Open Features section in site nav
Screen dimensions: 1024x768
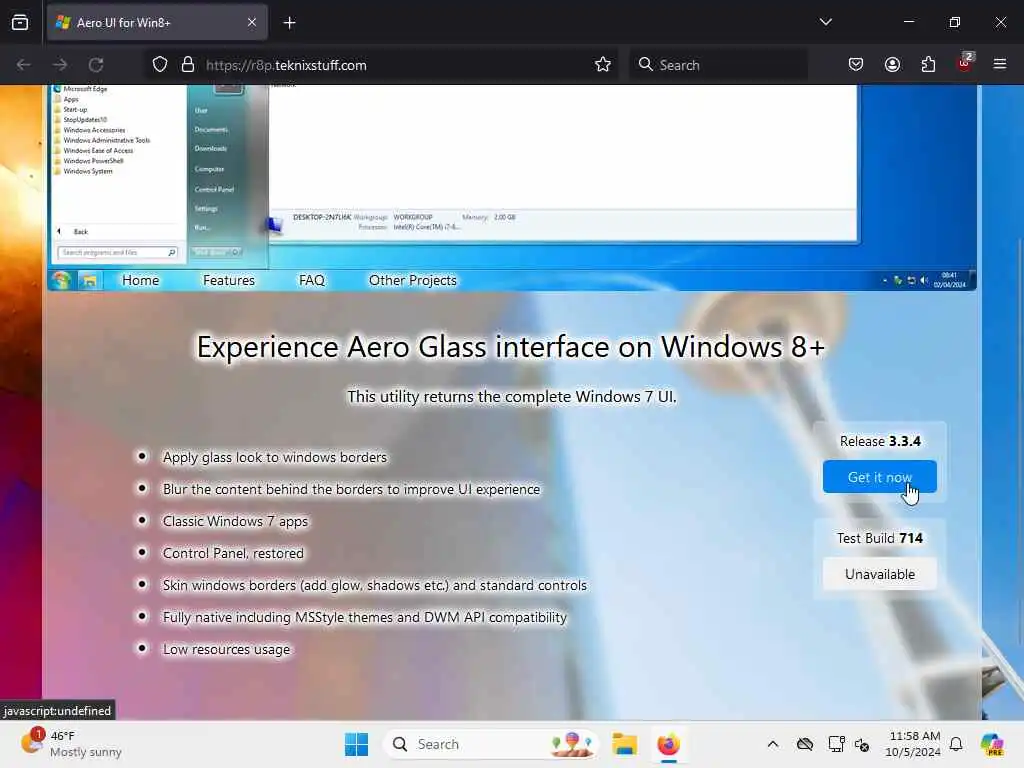click(229, 280)
